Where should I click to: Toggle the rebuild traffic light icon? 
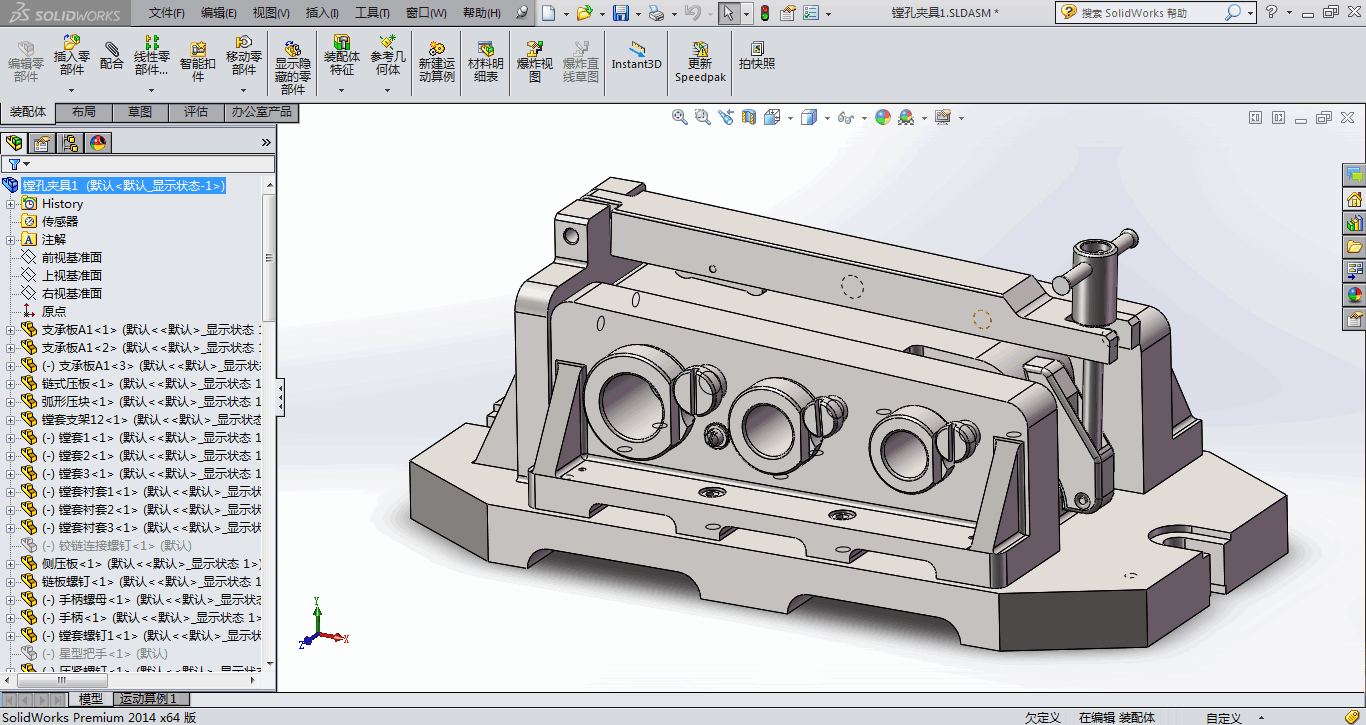click(765, 13)
